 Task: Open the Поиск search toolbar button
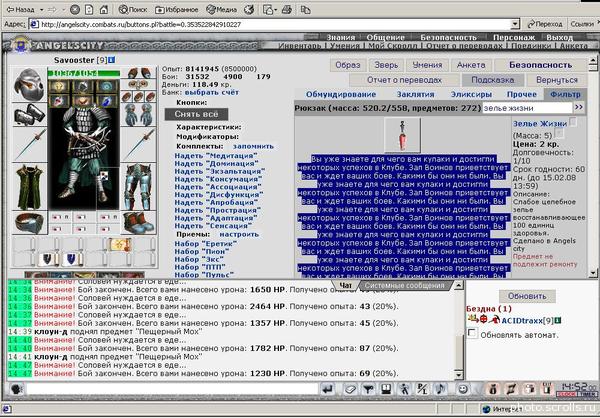point(133,10)
